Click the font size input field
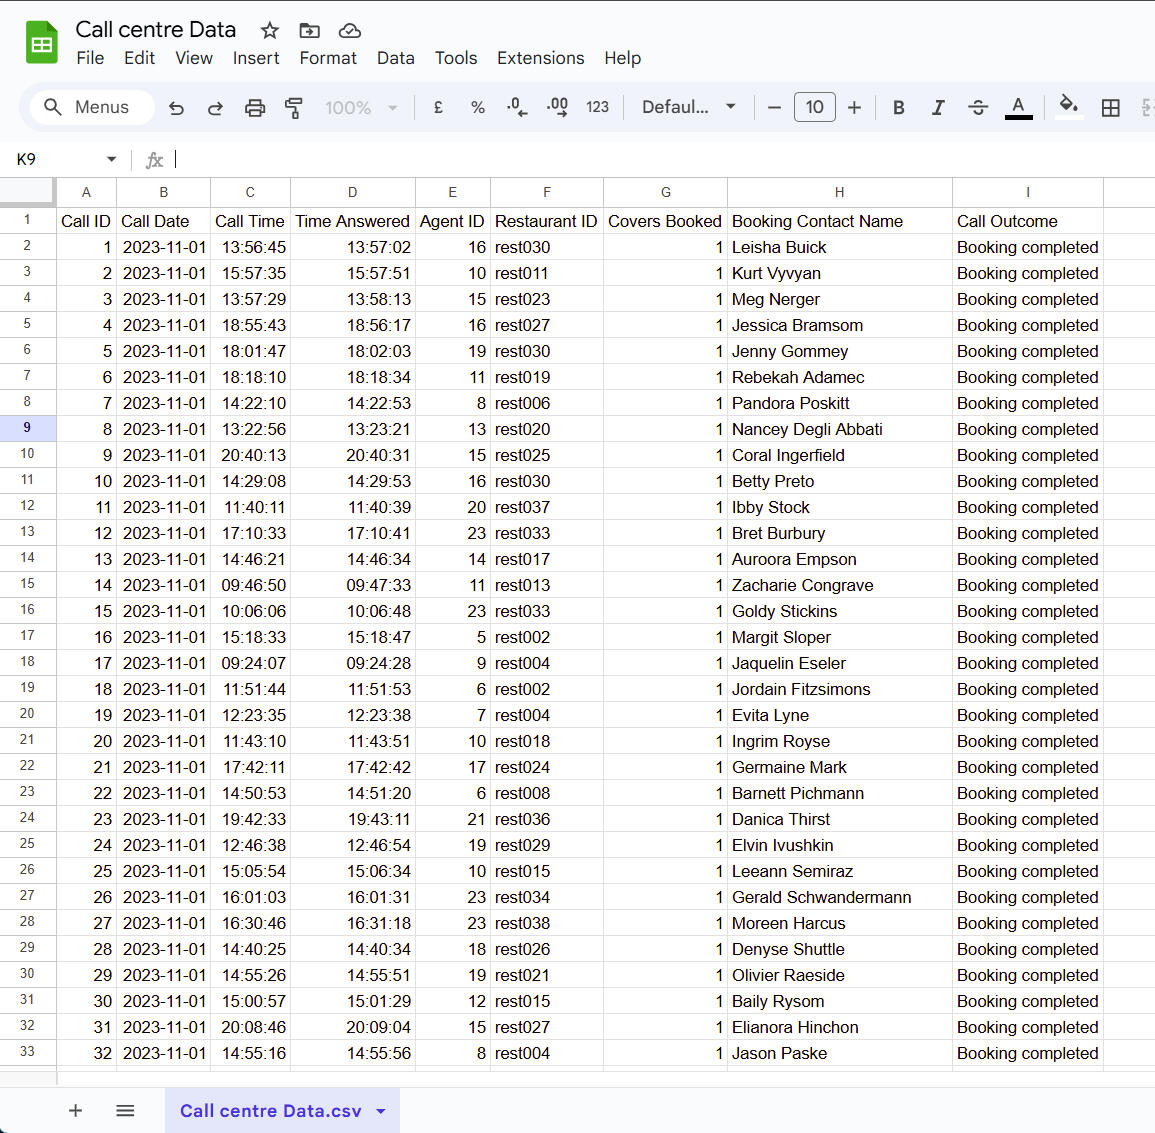This screenshot has height=1133, width=1155. 814,108
